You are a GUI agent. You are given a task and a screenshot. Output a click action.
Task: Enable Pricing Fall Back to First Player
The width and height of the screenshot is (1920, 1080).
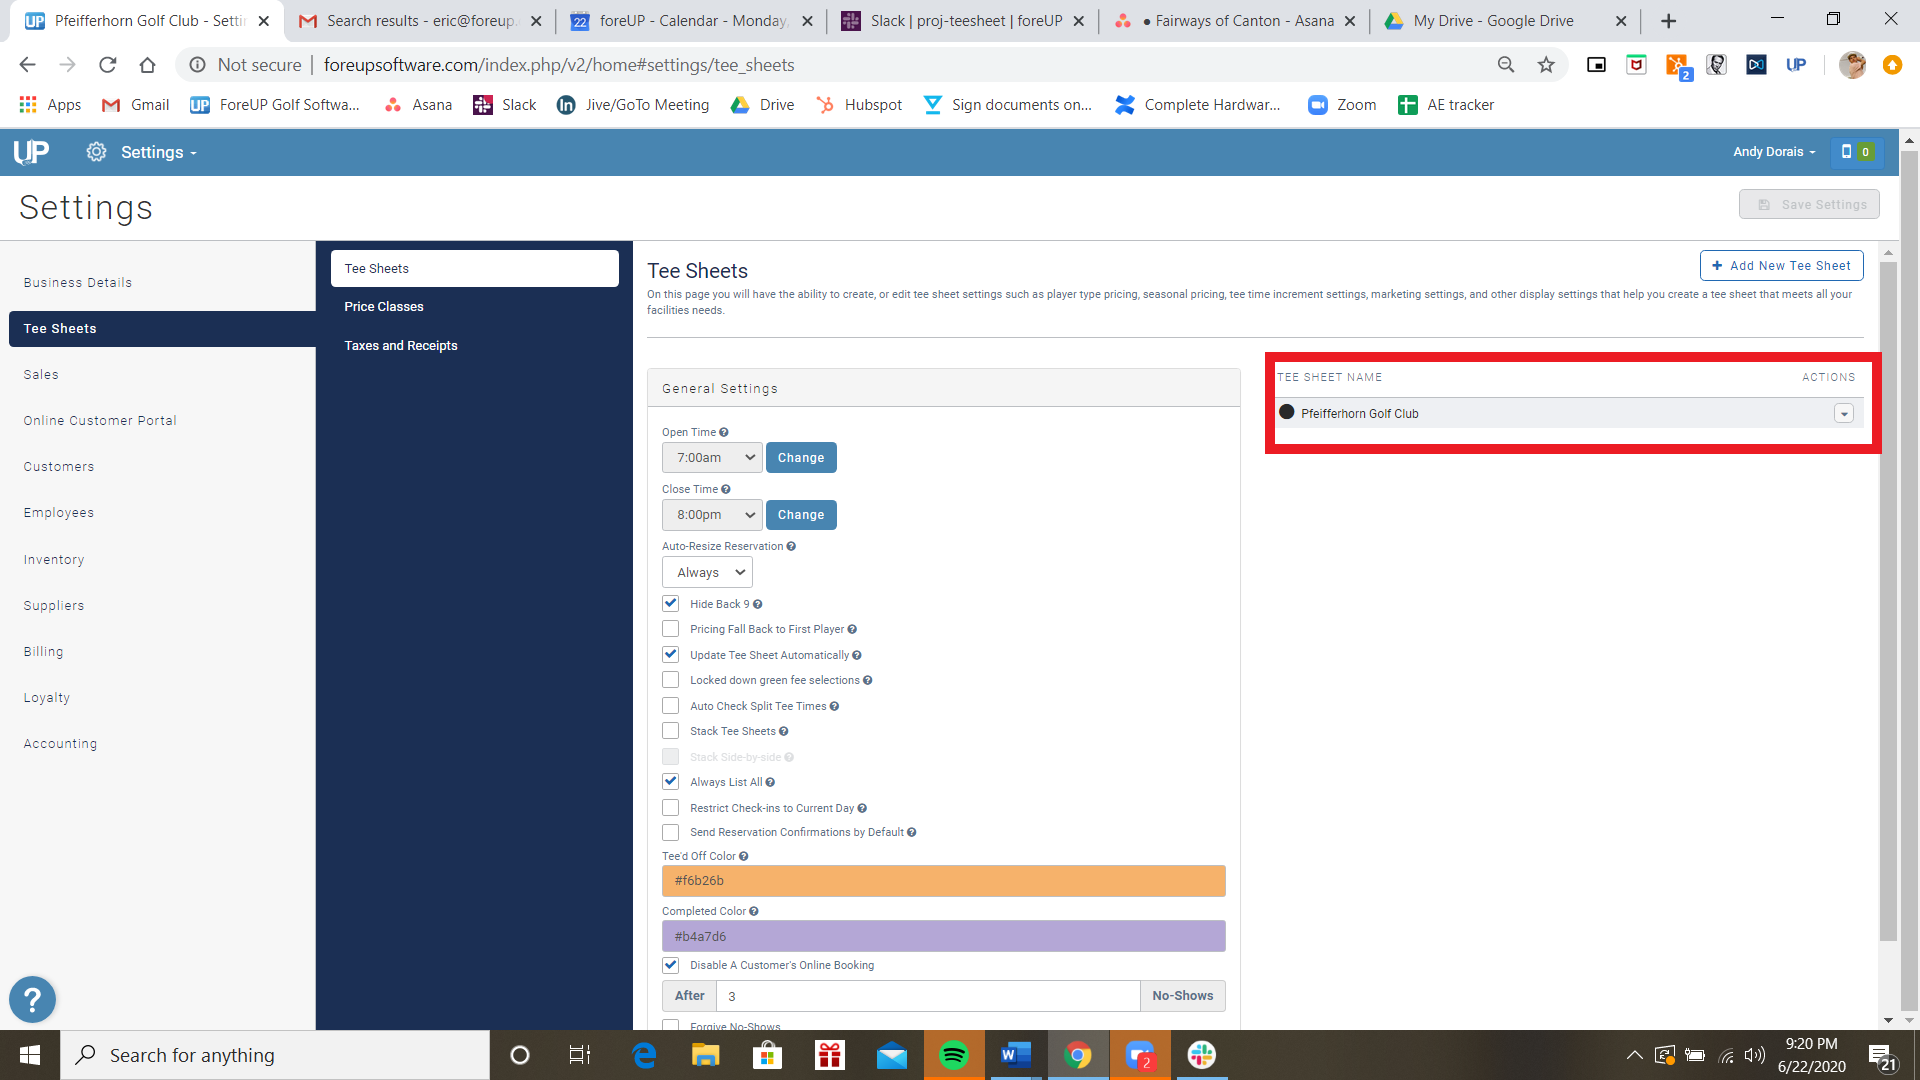tap(671, 629)
